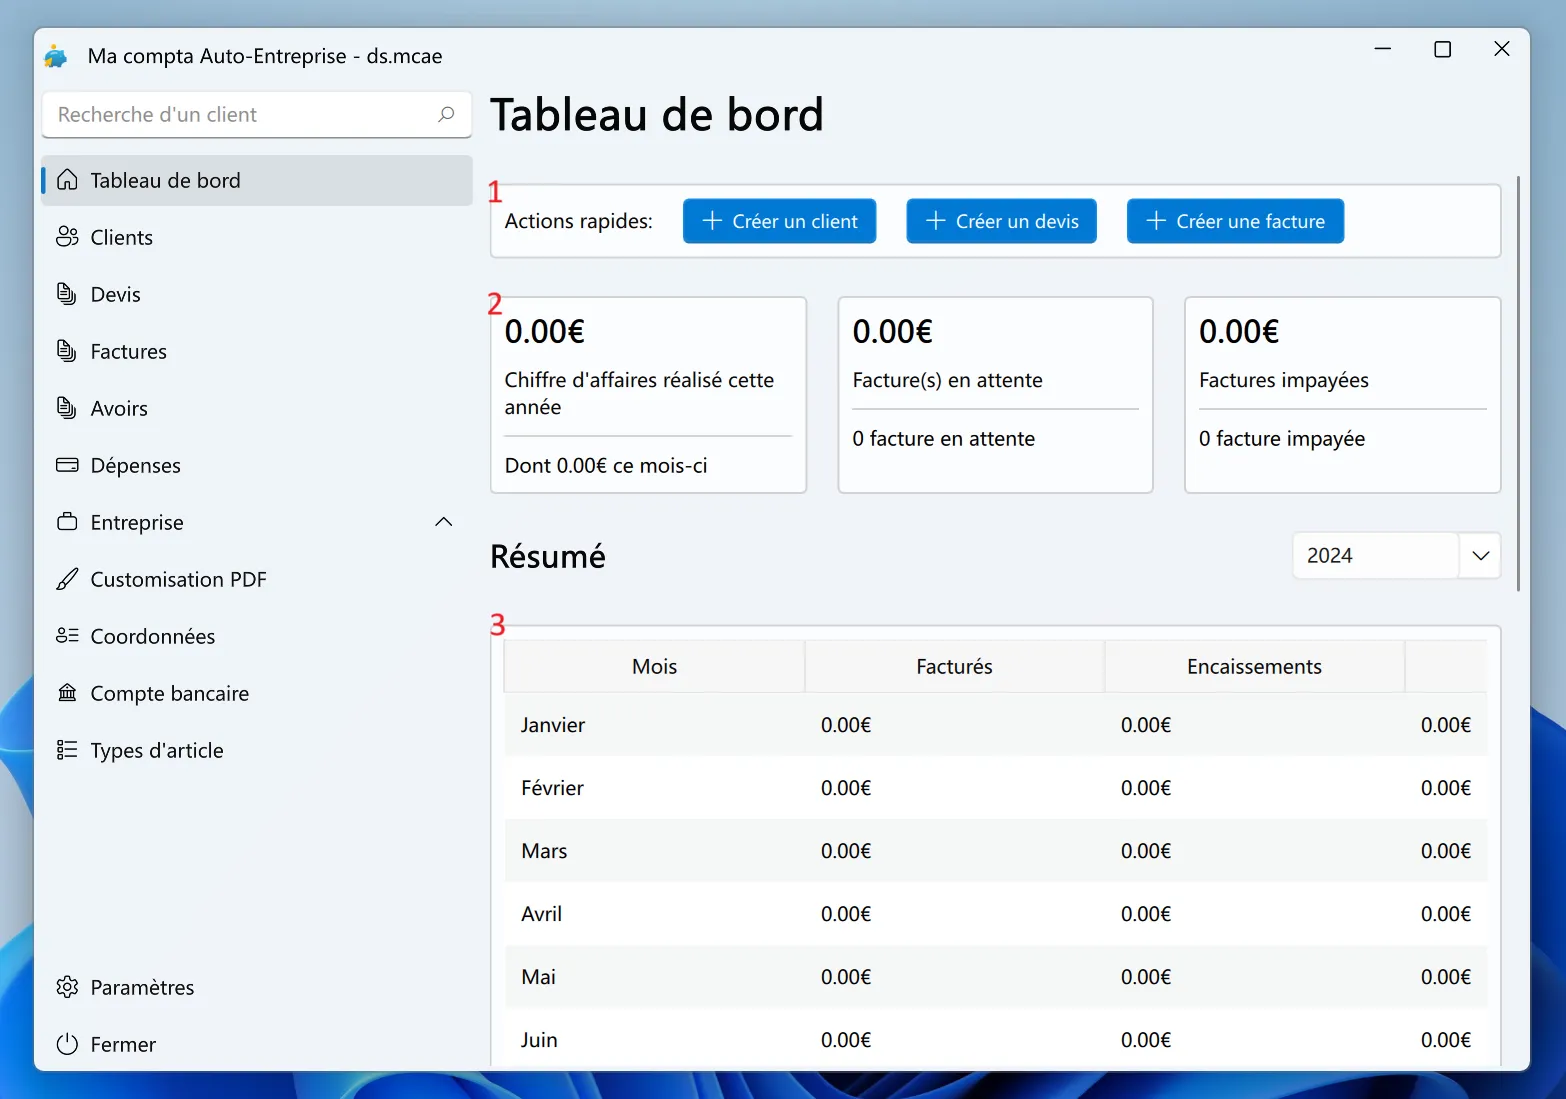
Task: Click the Créer une facture button
Action: click(1235, 221)
